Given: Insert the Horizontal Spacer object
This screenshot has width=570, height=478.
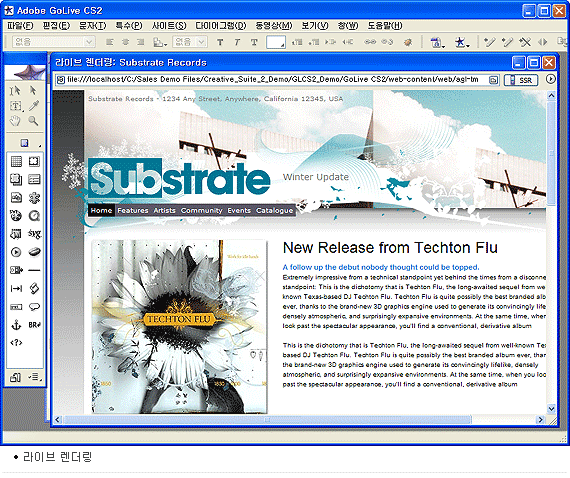Looking at the screenshot, I should pyautogui.click(x=16, y=289).
